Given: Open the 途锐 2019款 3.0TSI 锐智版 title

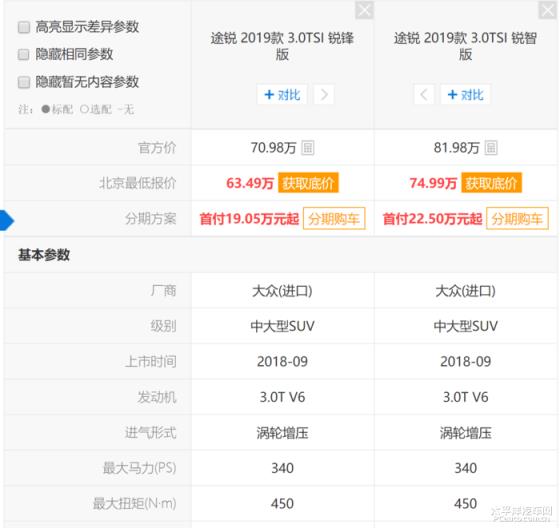Looking at the screenshot, I should coord(465,46).
